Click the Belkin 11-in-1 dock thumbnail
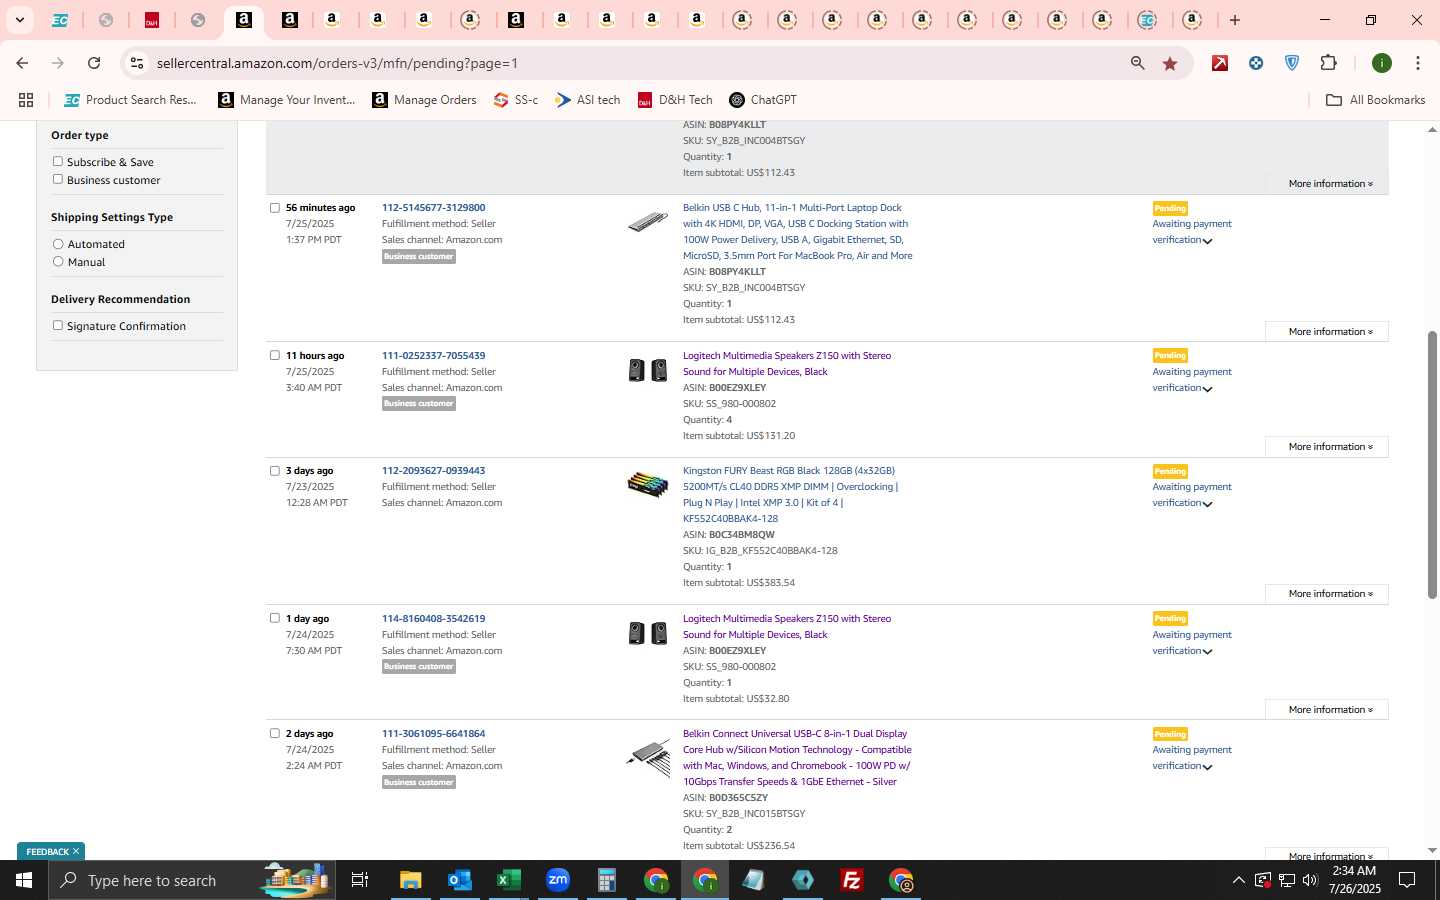This screenshot has height=900, width=1440. coord(648,222)
